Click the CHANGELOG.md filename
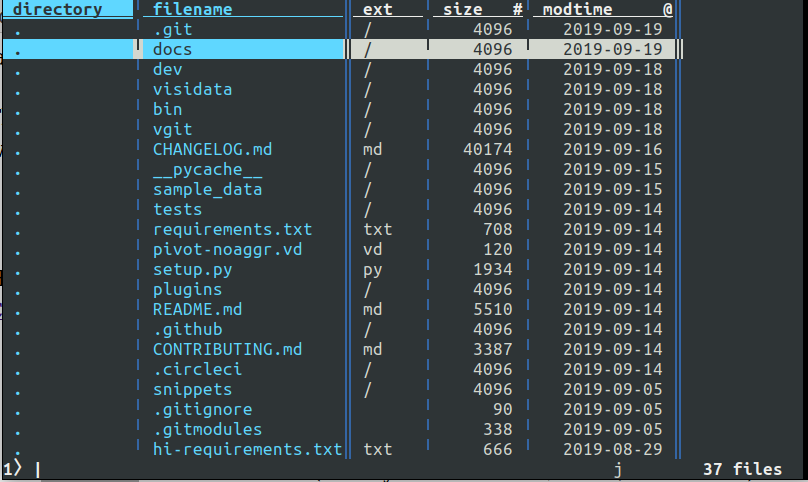Image resolution: width=808 pixels, height=482 pixels. click(x=212, y=149)
